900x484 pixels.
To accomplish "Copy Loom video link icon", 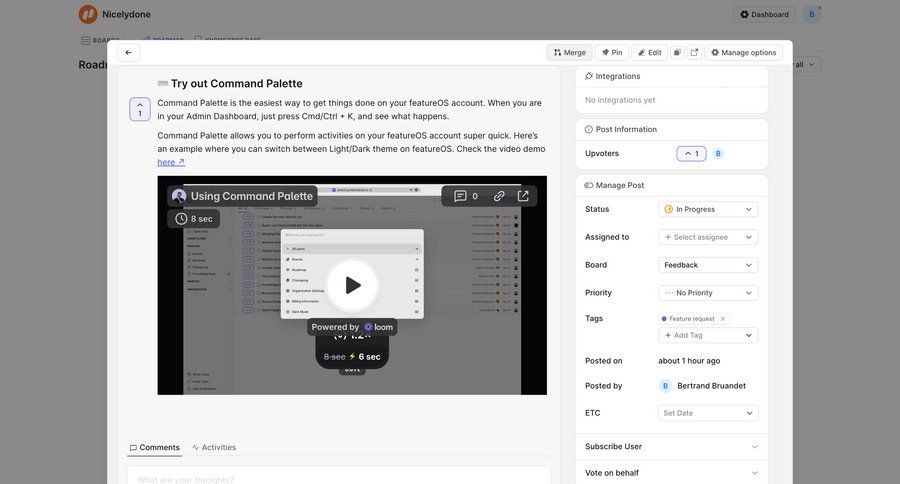I will [499, 196].
